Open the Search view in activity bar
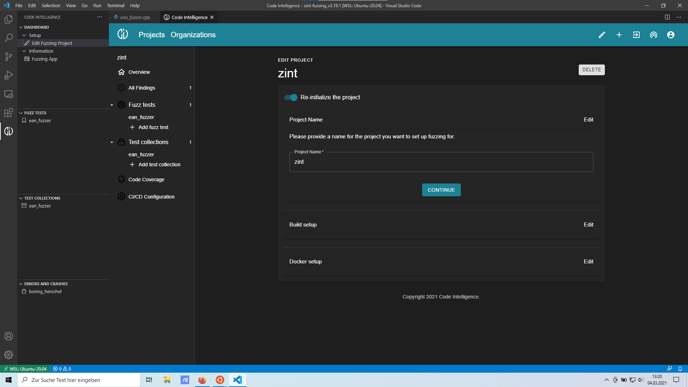Viewport: 688px width, 387px height. (x=8, y=38)
